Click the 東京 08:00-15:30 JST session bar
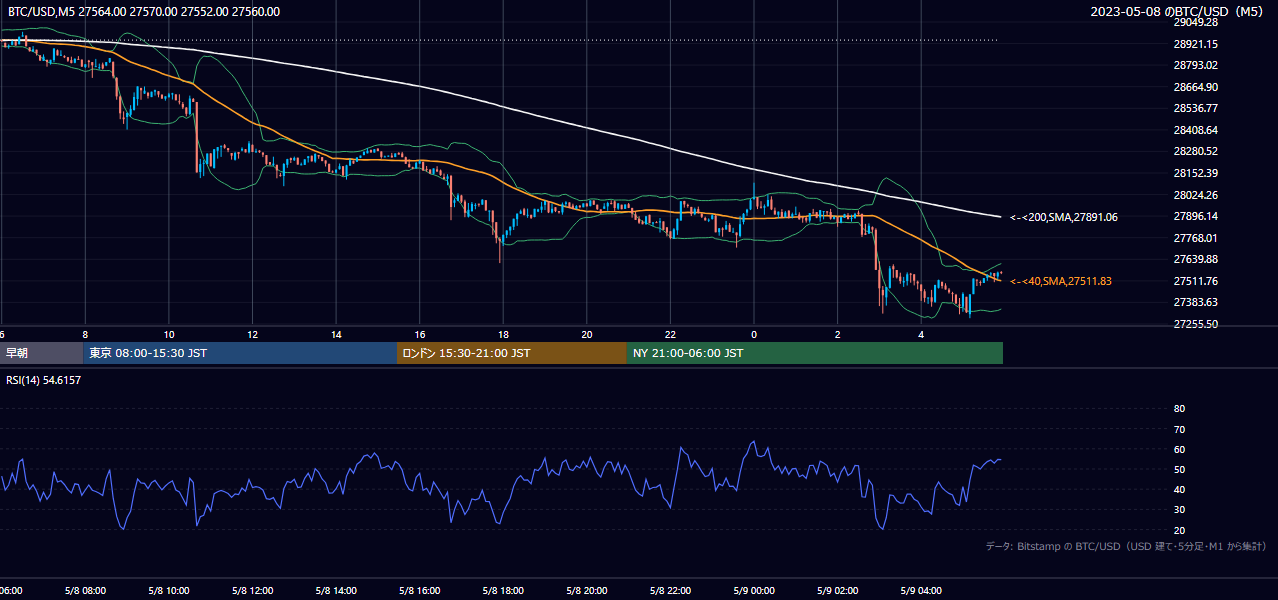This screenshot has height=600, width=1278. pos(239,353)
